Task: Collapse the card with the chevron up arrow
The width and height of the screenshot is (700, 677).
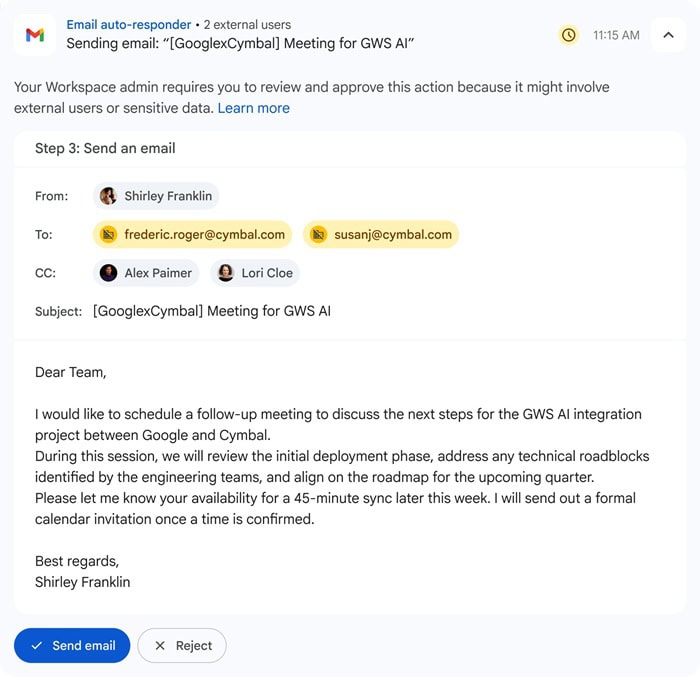Action: click(x=668, y=35)
